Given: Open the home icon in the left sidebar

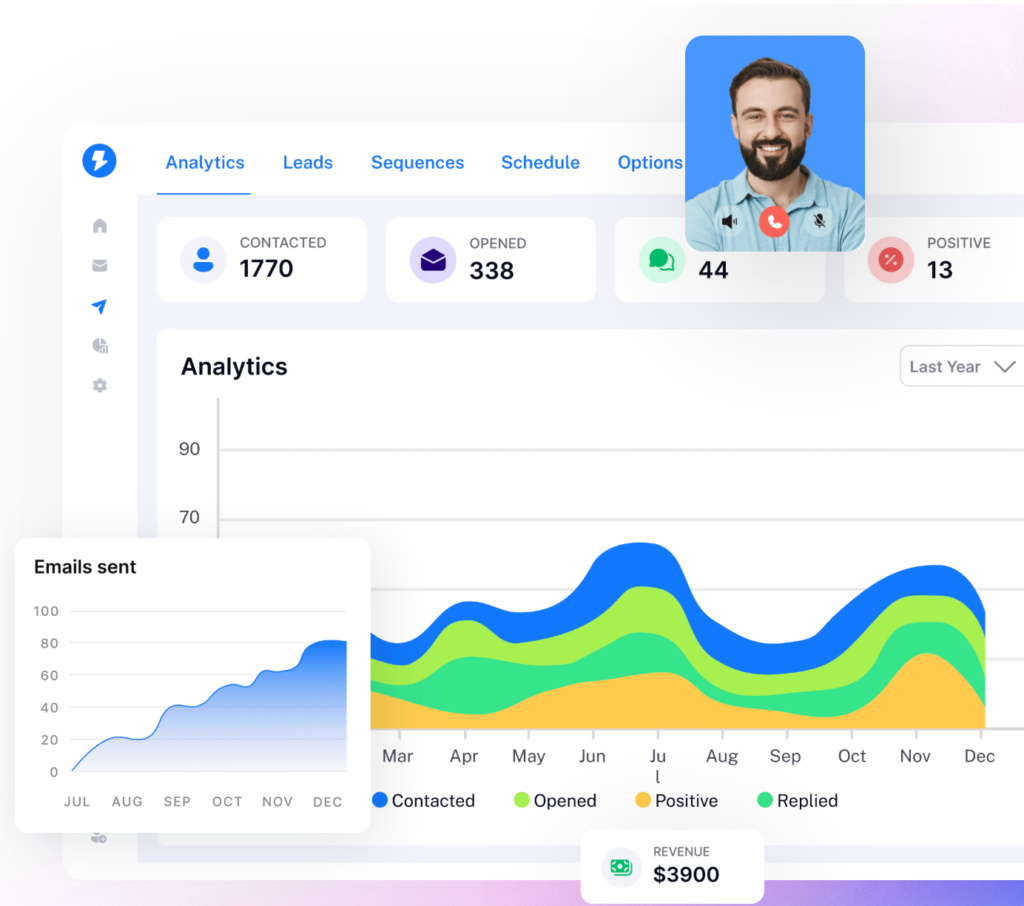Looking at the screenshot, I should point(99,225).
